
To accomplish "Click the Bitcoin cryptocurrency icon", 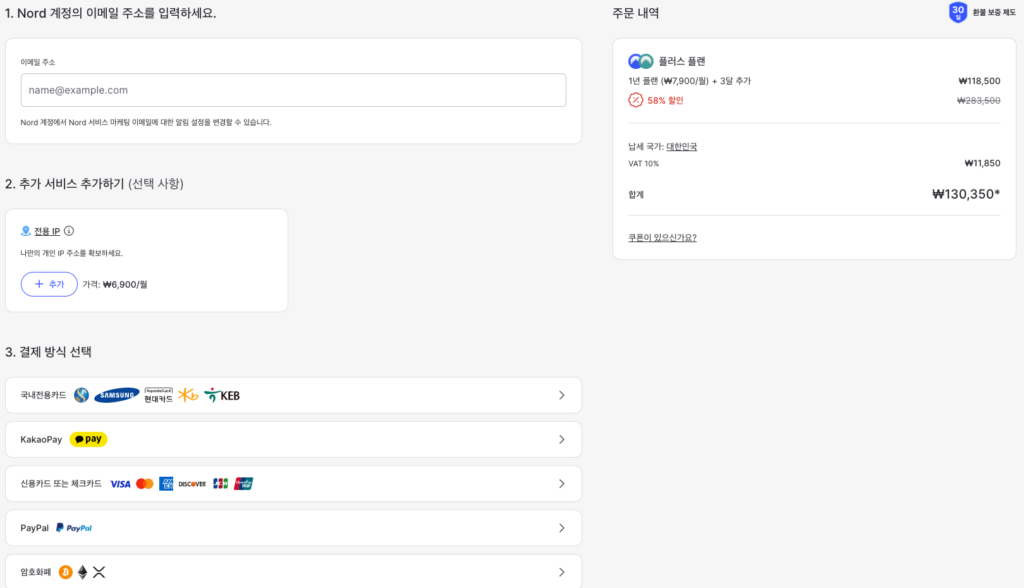I will point(66,572).
